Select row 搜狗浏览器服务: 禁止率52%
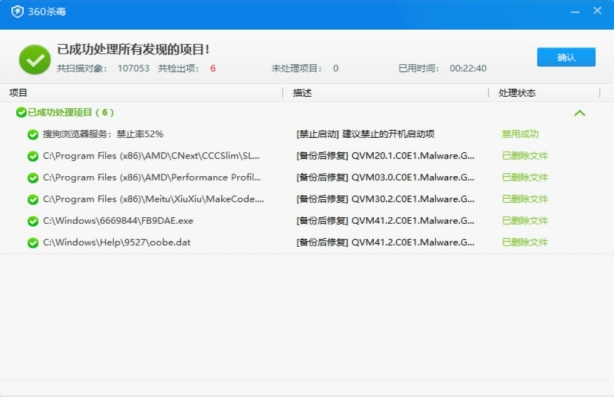 [103, 134]
